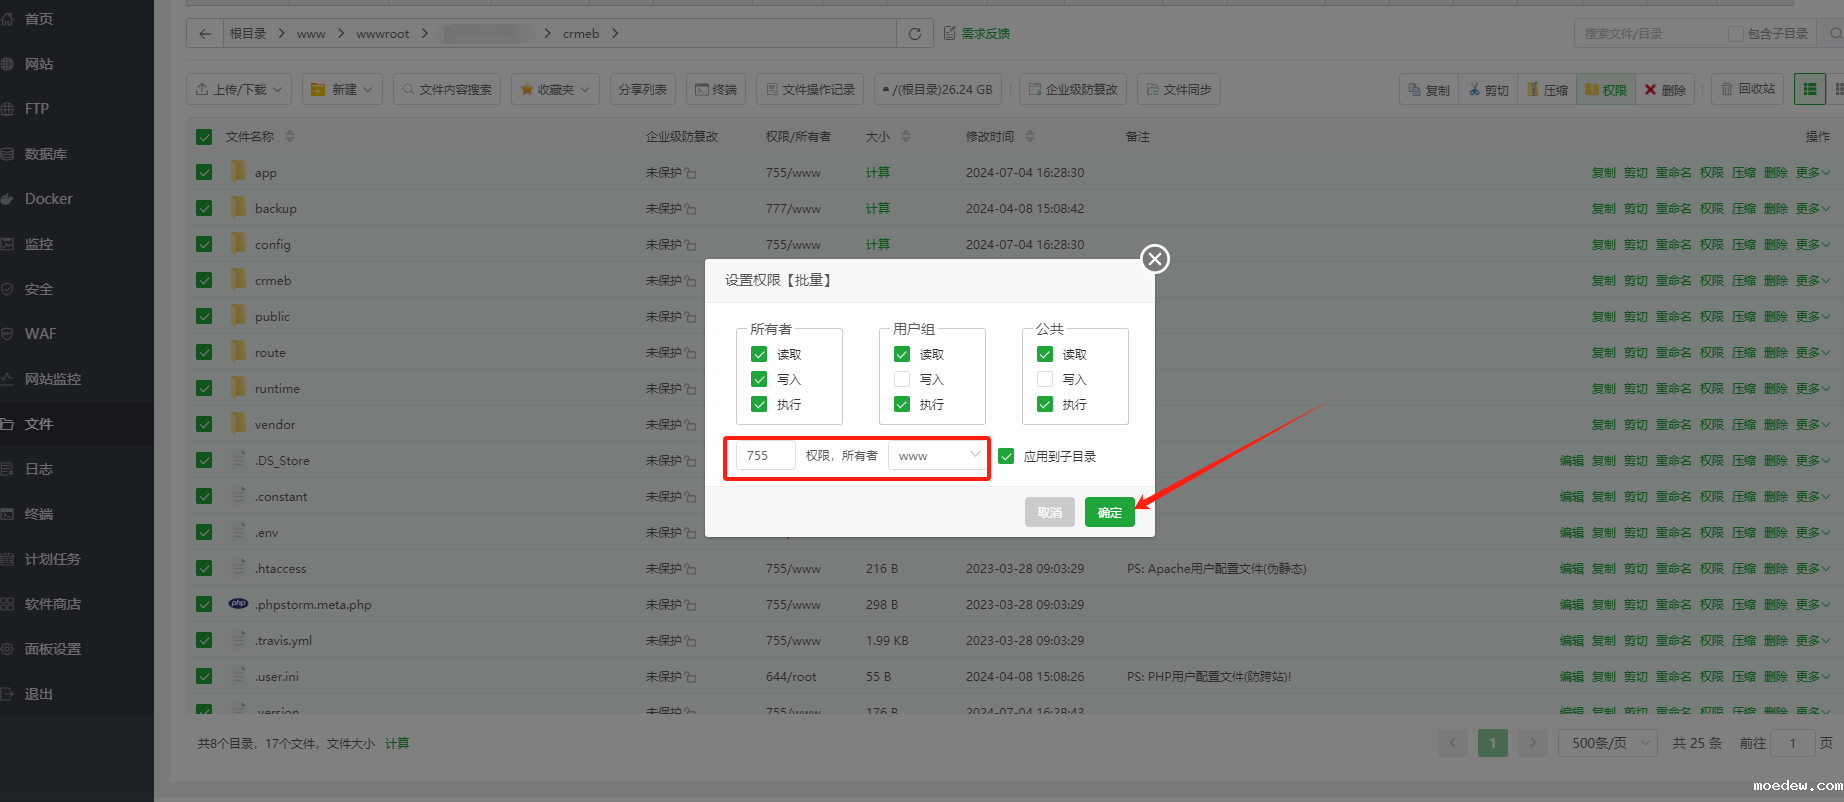Enable public write (写入) checkbox

click(1045, 379)
